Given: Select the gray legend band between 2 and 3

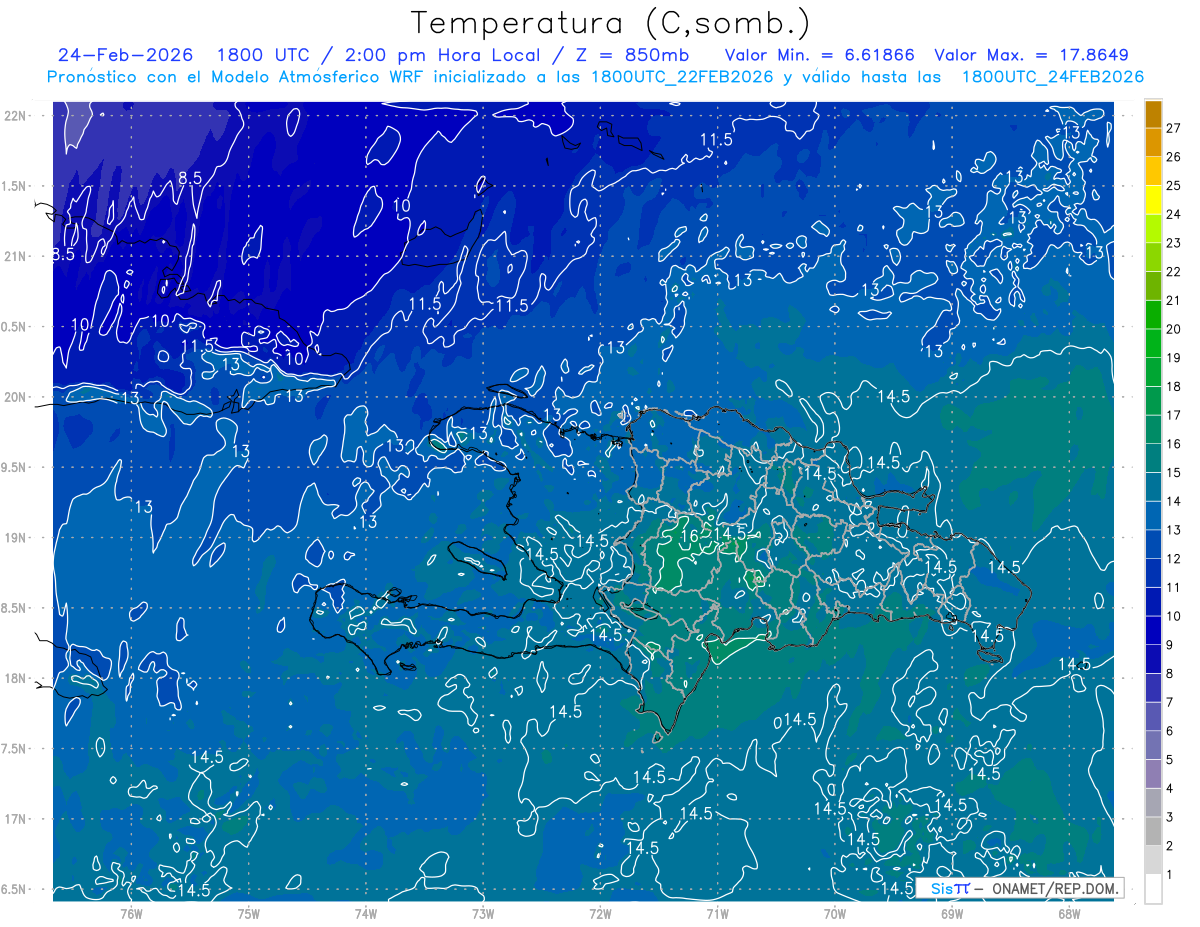Looking at the screenshot, I should 1153,831.
